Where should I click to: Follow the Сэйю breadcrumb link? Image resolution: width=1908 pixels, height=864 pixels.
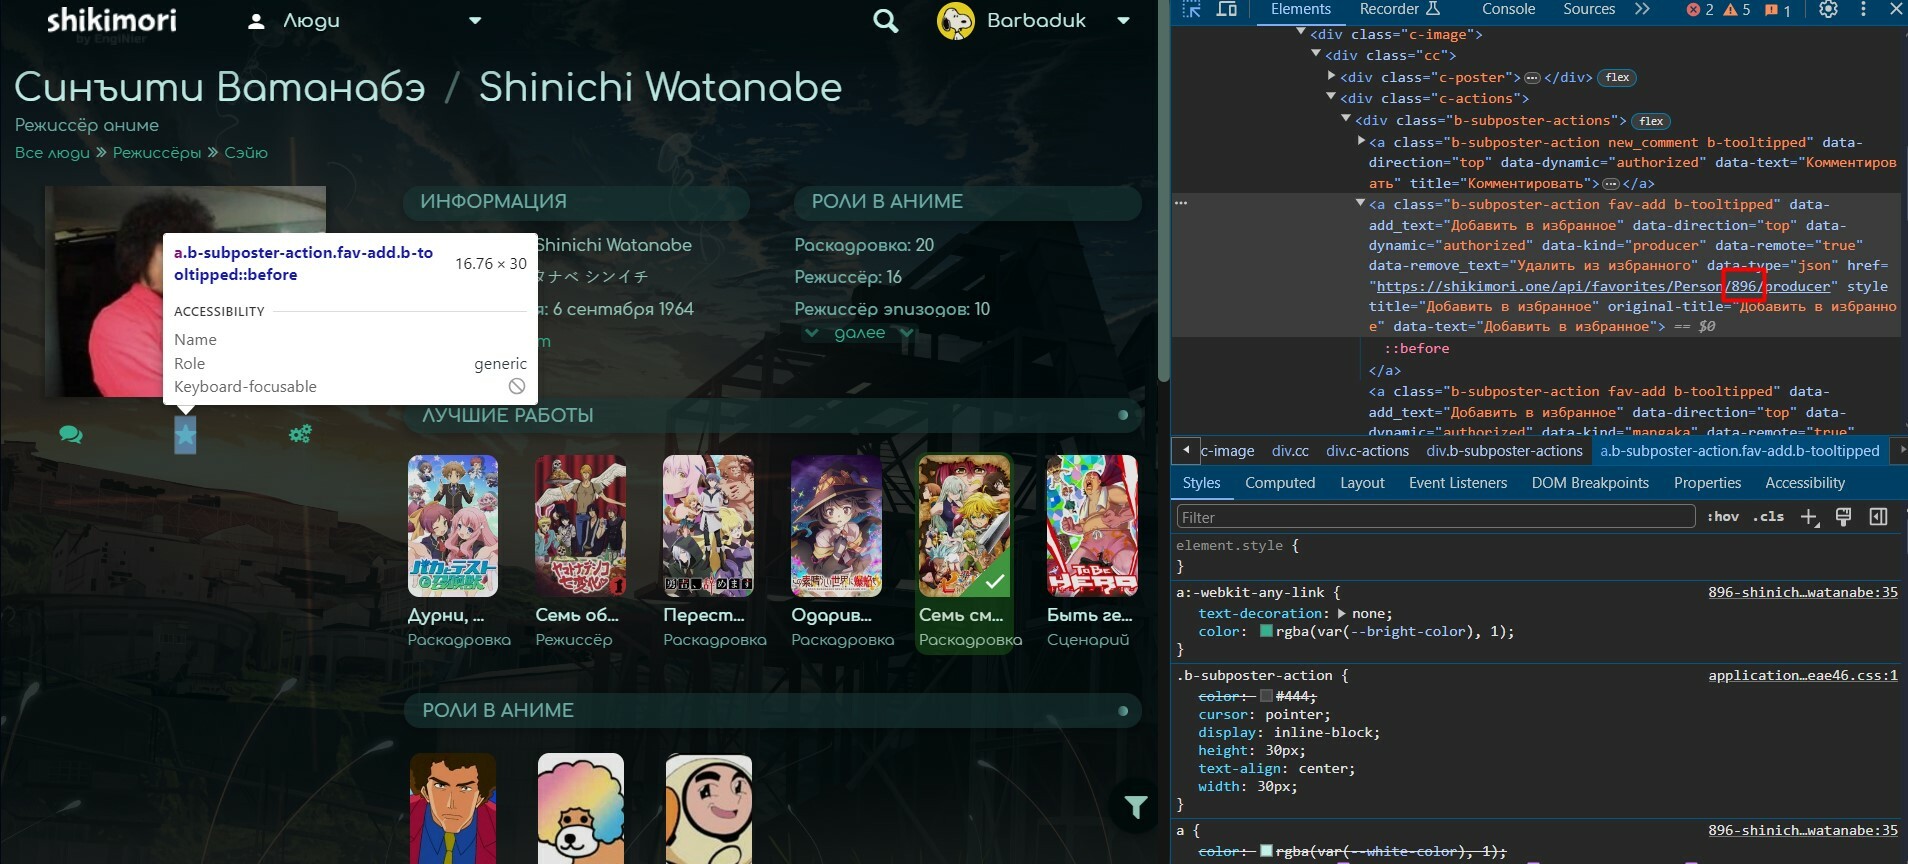click(246, 153)
